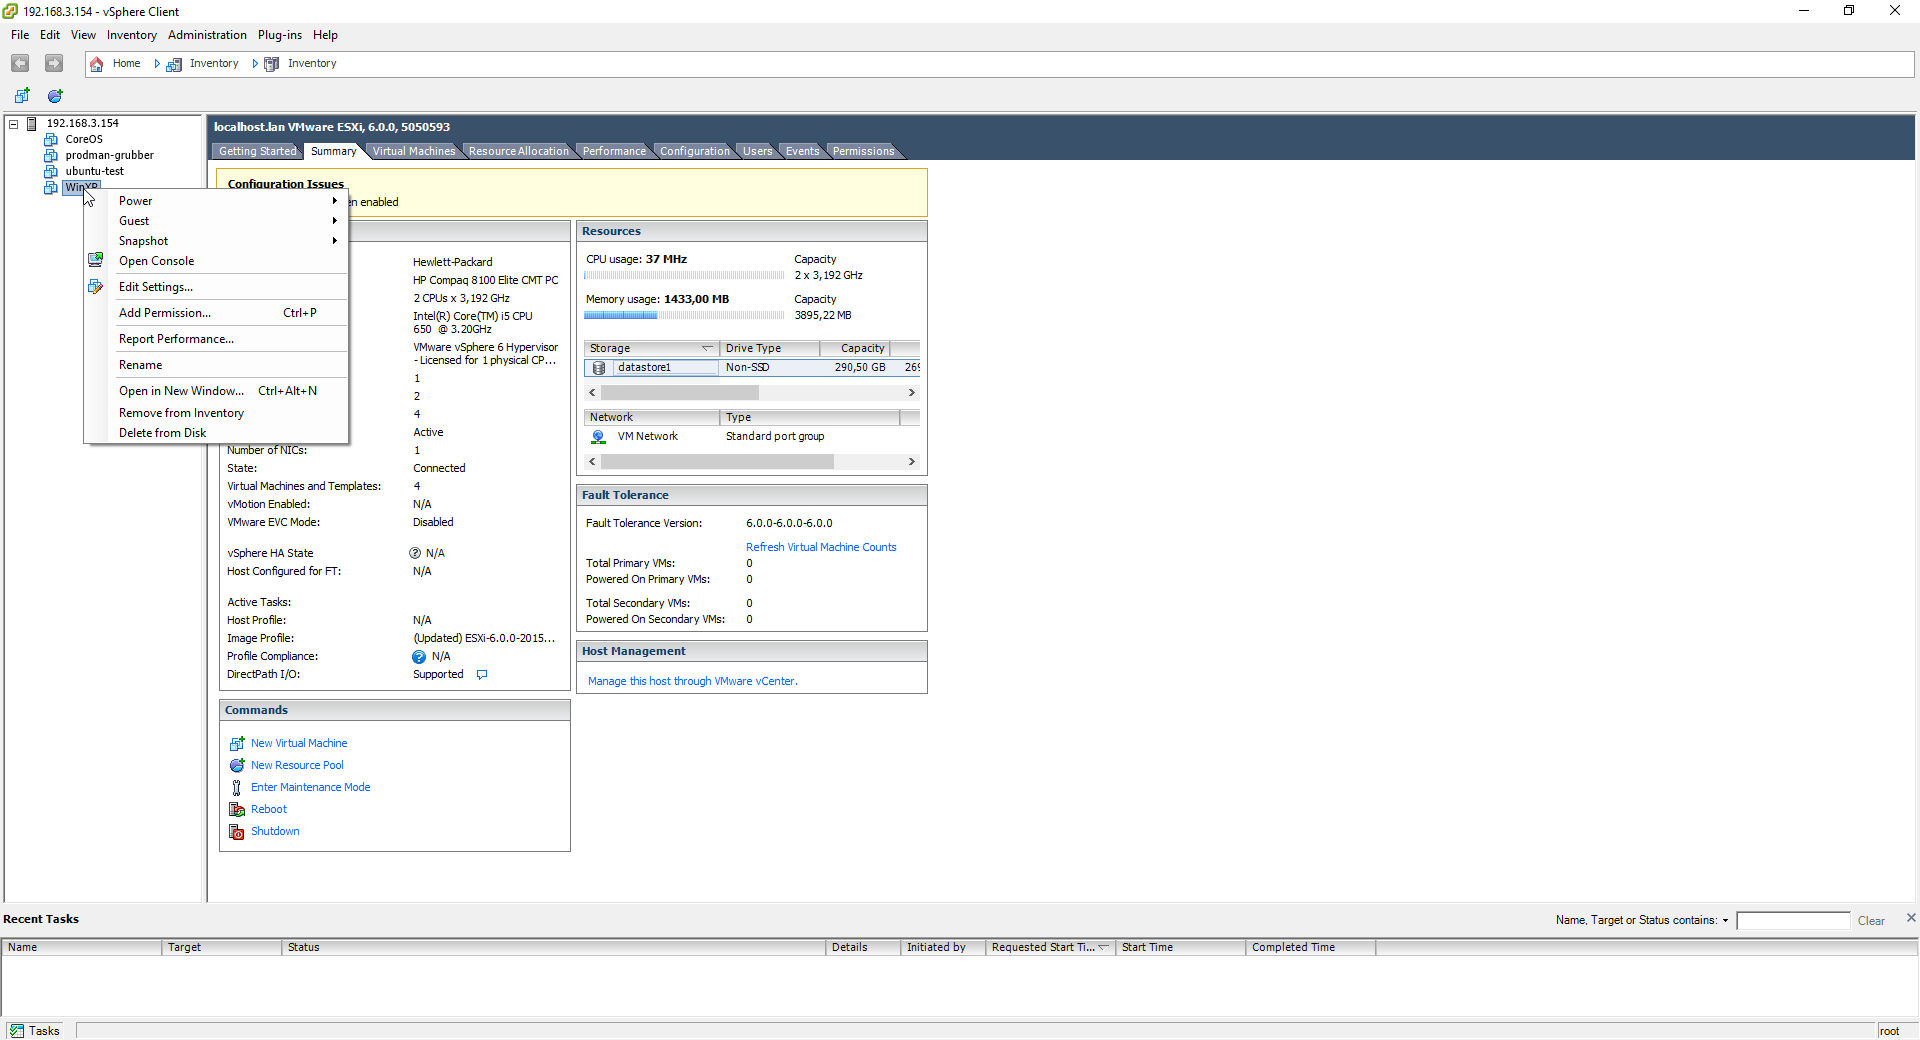The width and height of the screenshot is (1920, 1040).
Task: Click the New Virtual Machine command icon
Action: tap(237, 744)
